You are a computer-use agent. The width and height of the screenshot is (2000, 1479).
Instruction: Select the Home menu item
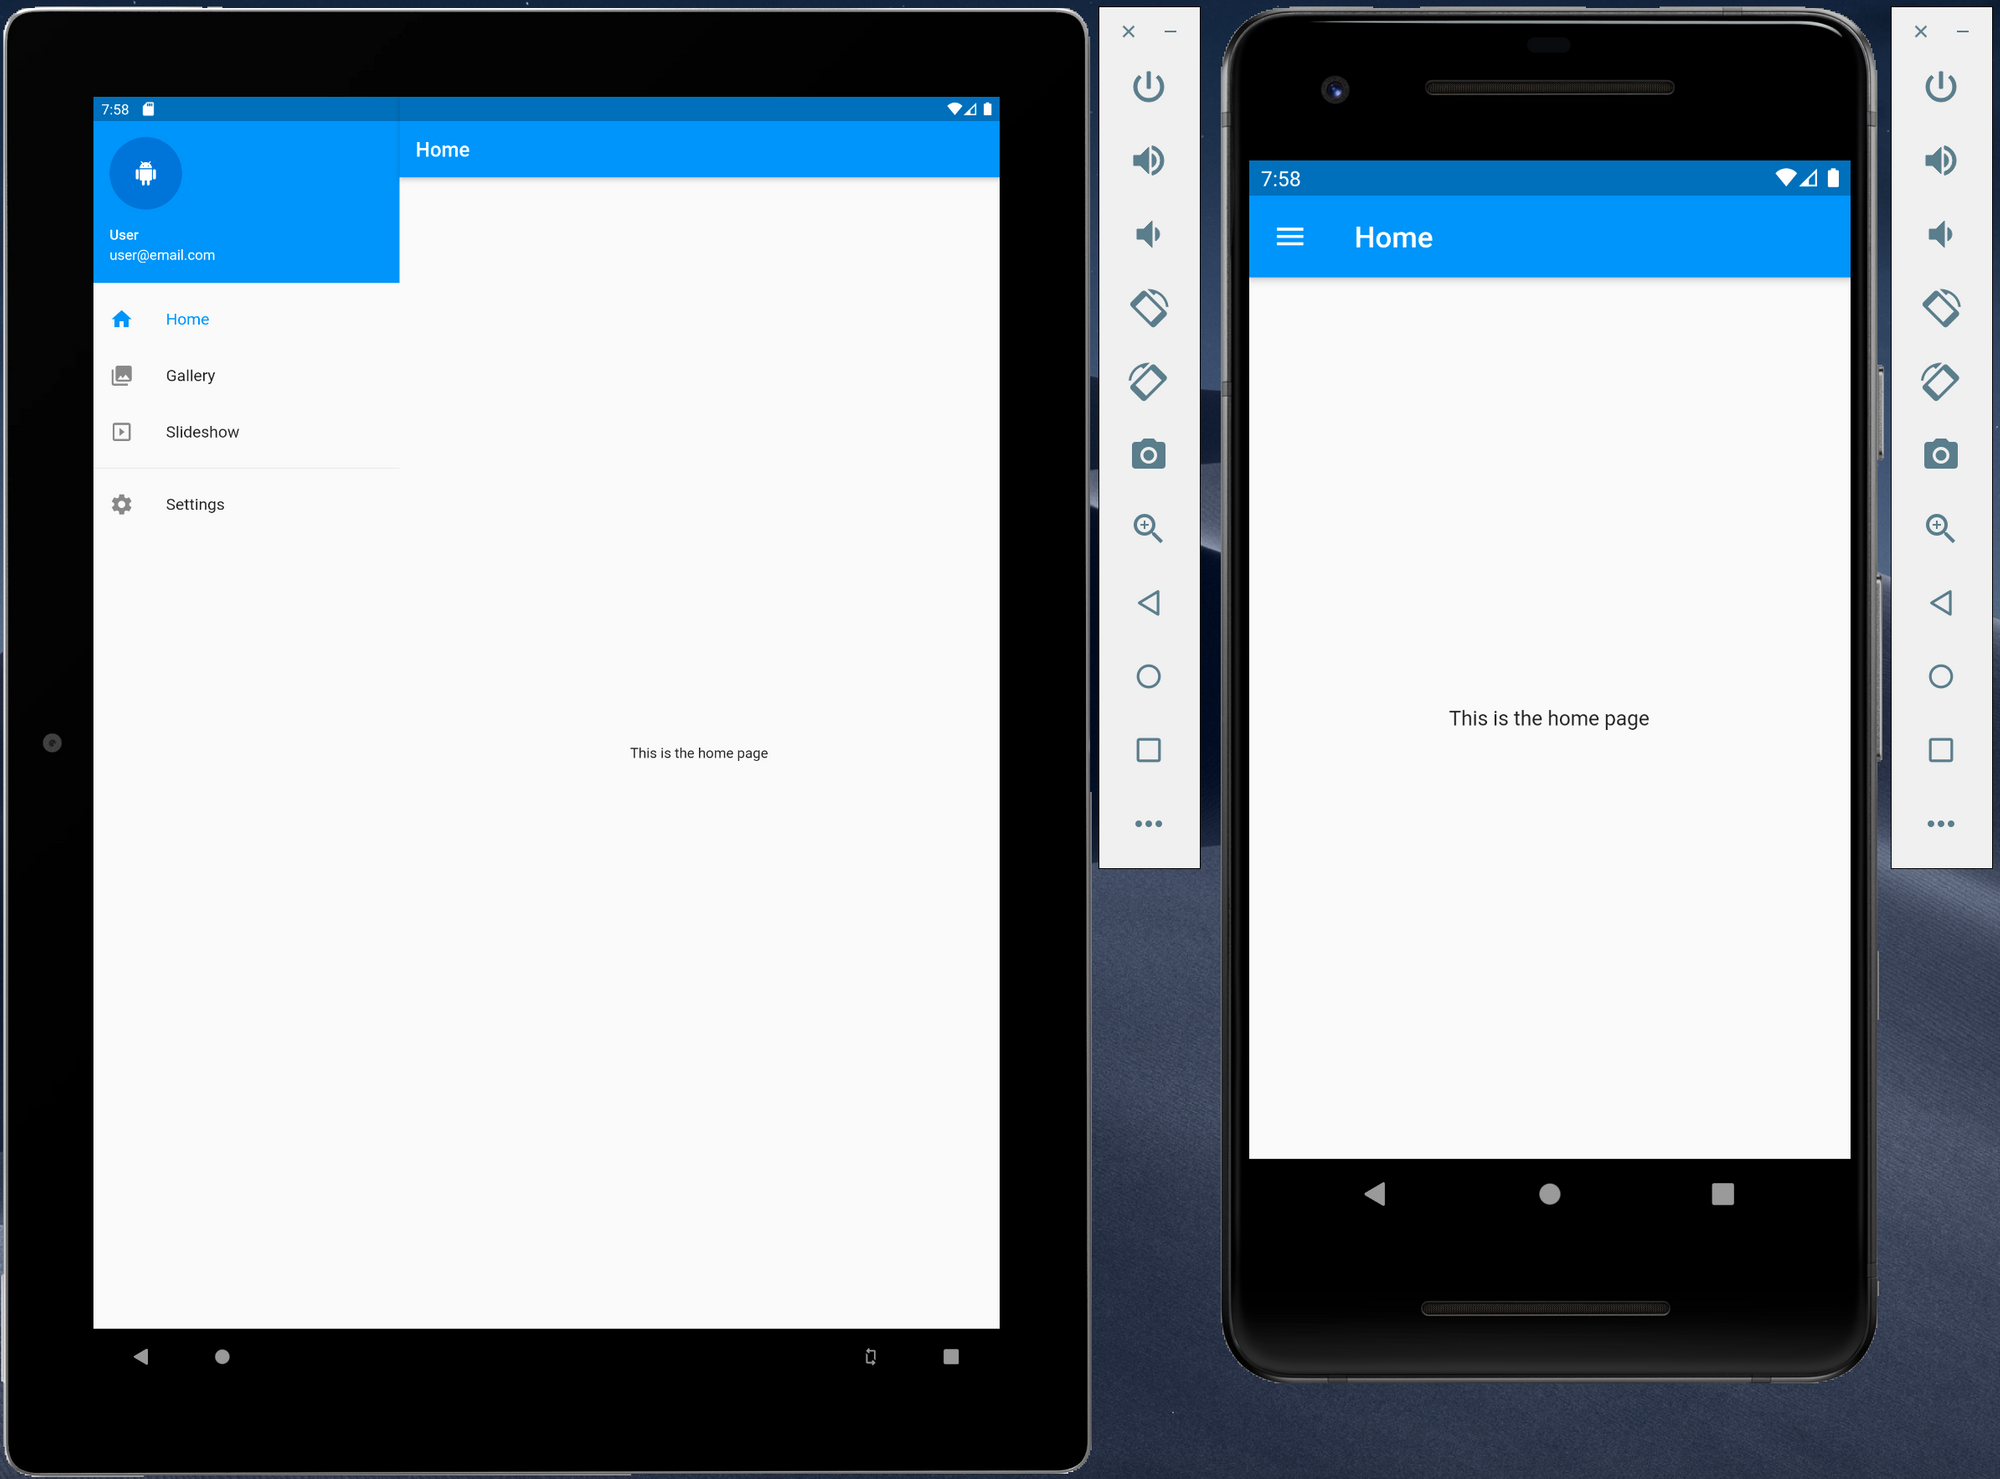pos(188,318)
